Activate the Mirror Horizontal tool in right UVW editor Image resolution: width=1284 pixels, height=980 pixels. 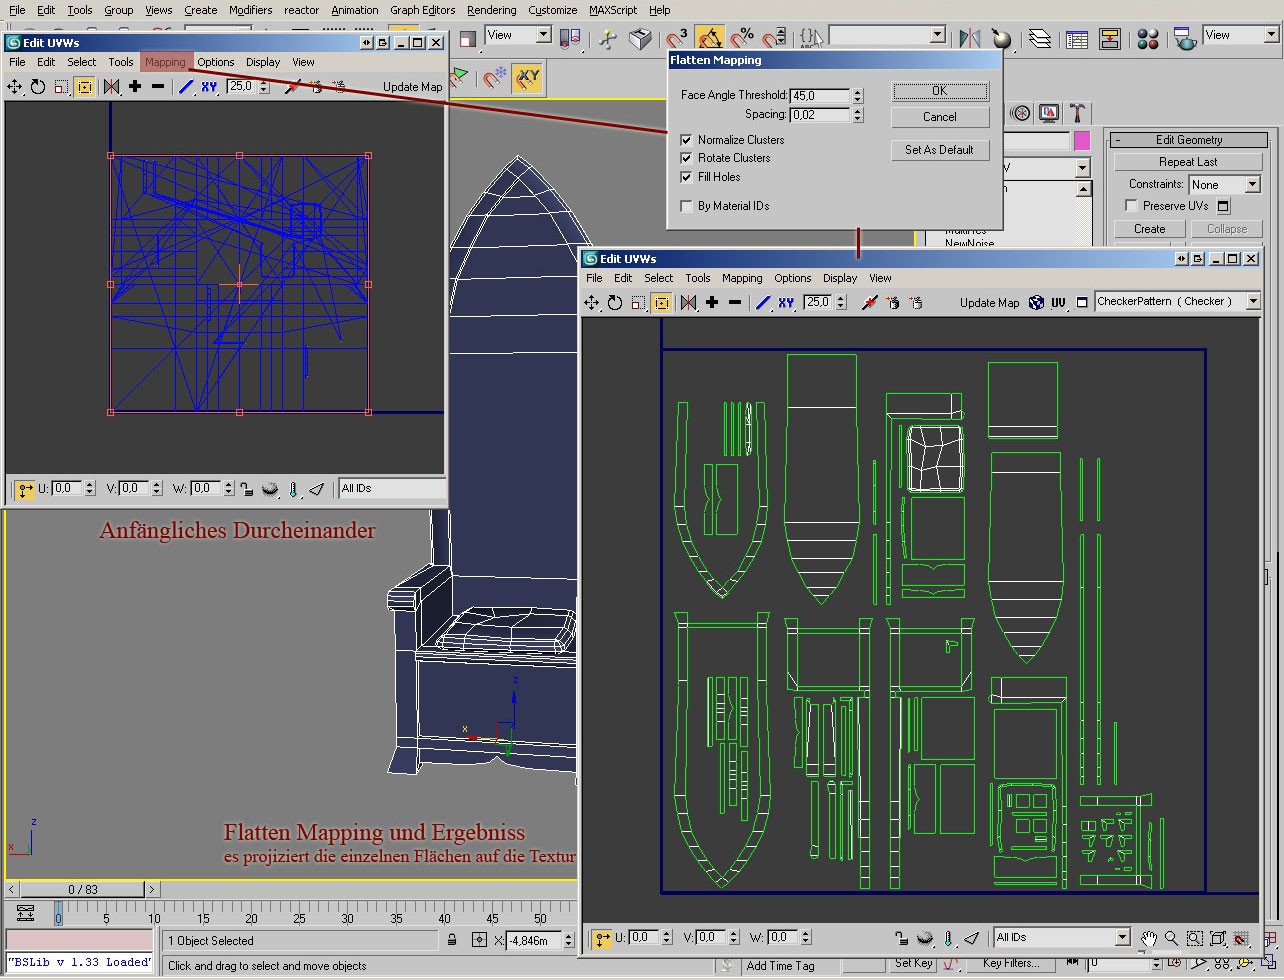click(688, 303)
